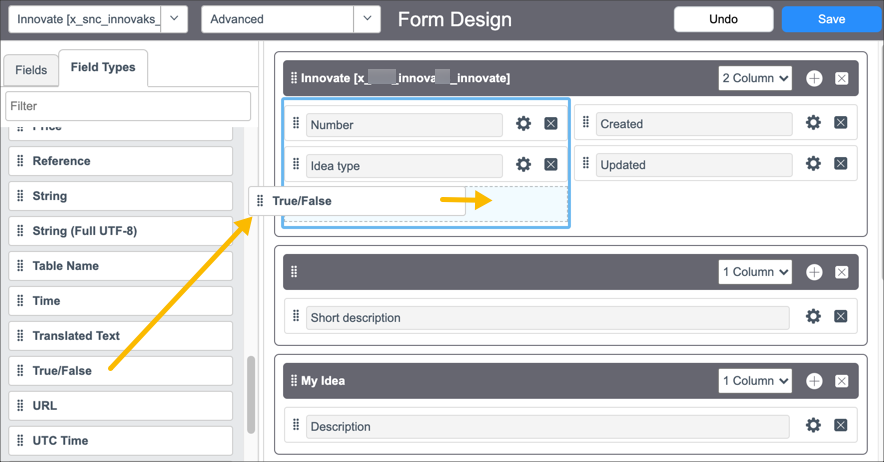Click drag handle beside Description field

tap(296, 425)
